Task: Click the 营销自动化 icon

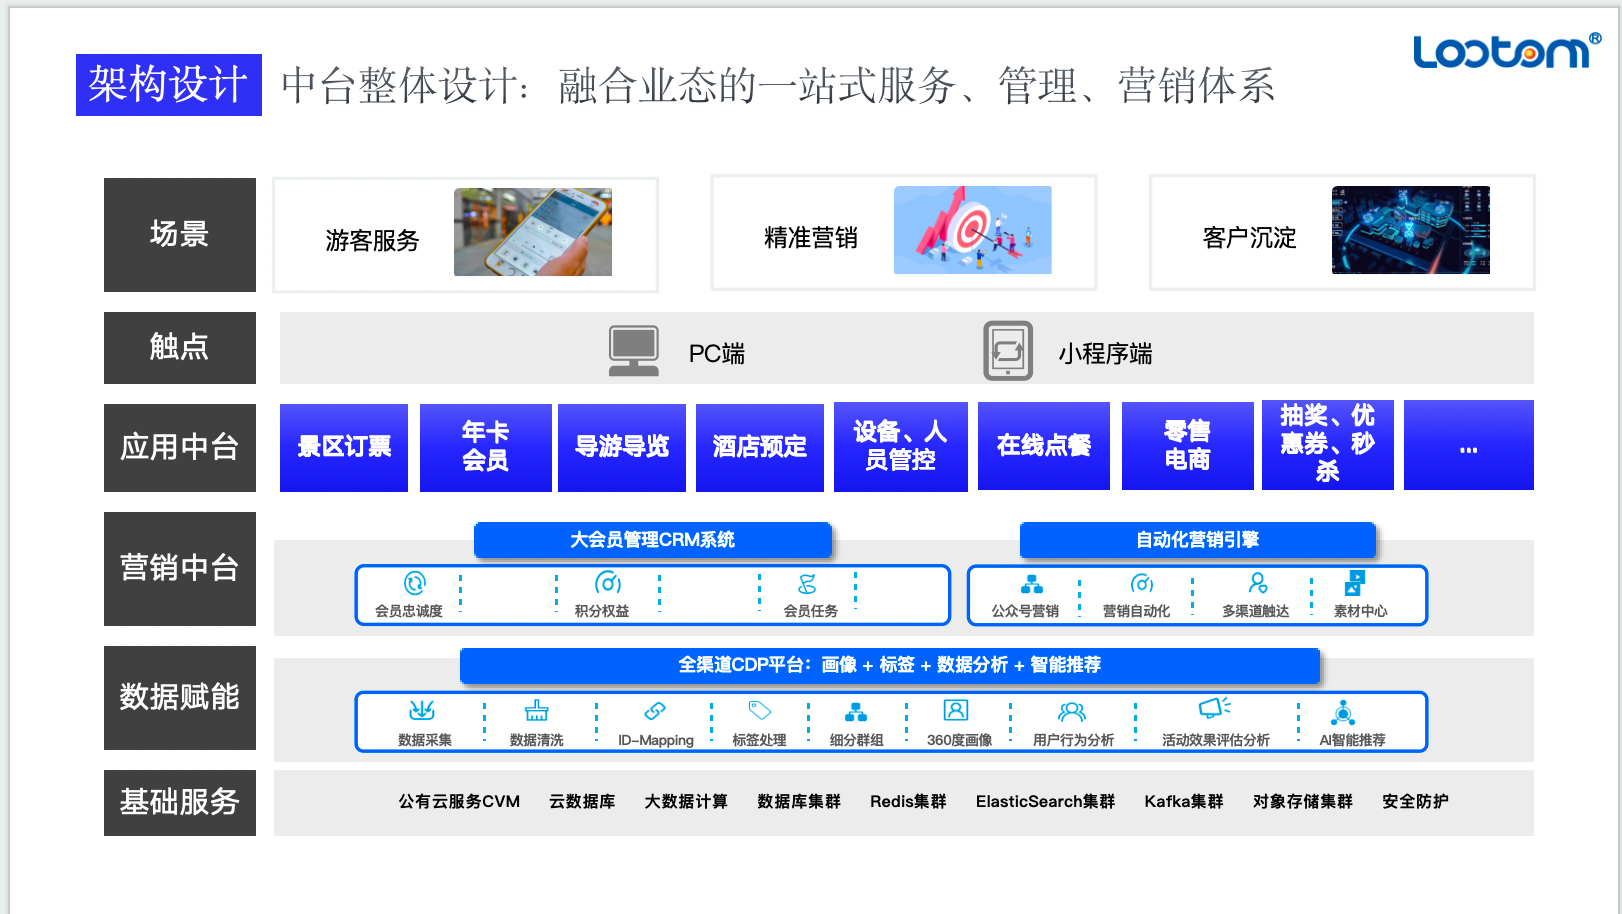Action: 1141,584
